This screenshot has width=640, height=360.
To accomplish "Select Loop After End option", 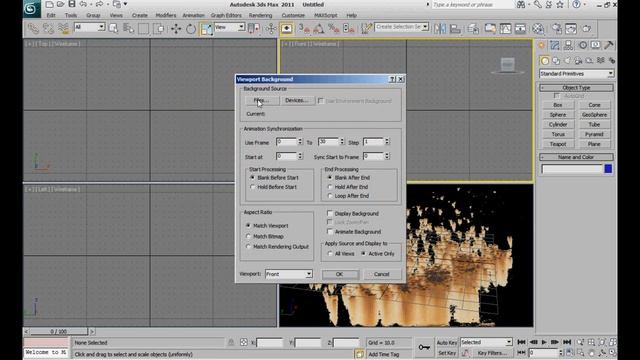I will (x=330, y=196).
